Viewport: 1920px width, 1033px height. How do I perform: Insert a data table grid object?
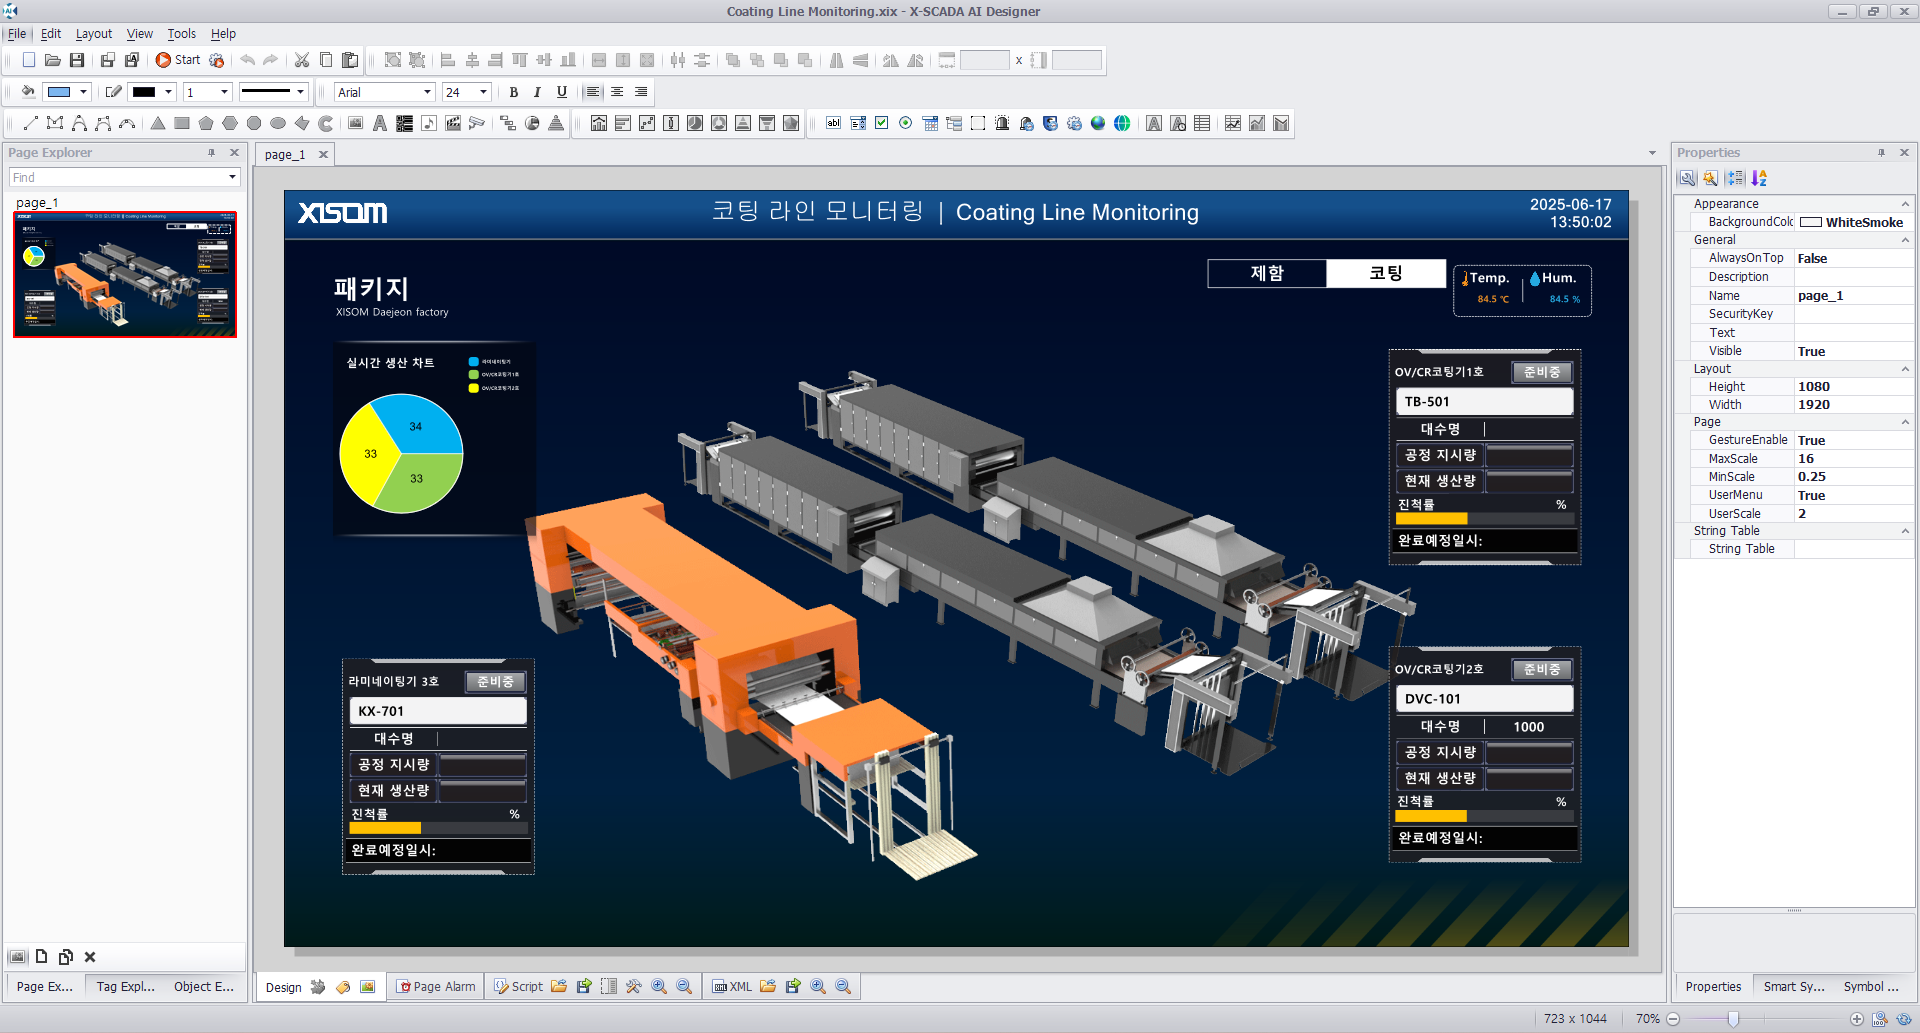pos(1202,123)
